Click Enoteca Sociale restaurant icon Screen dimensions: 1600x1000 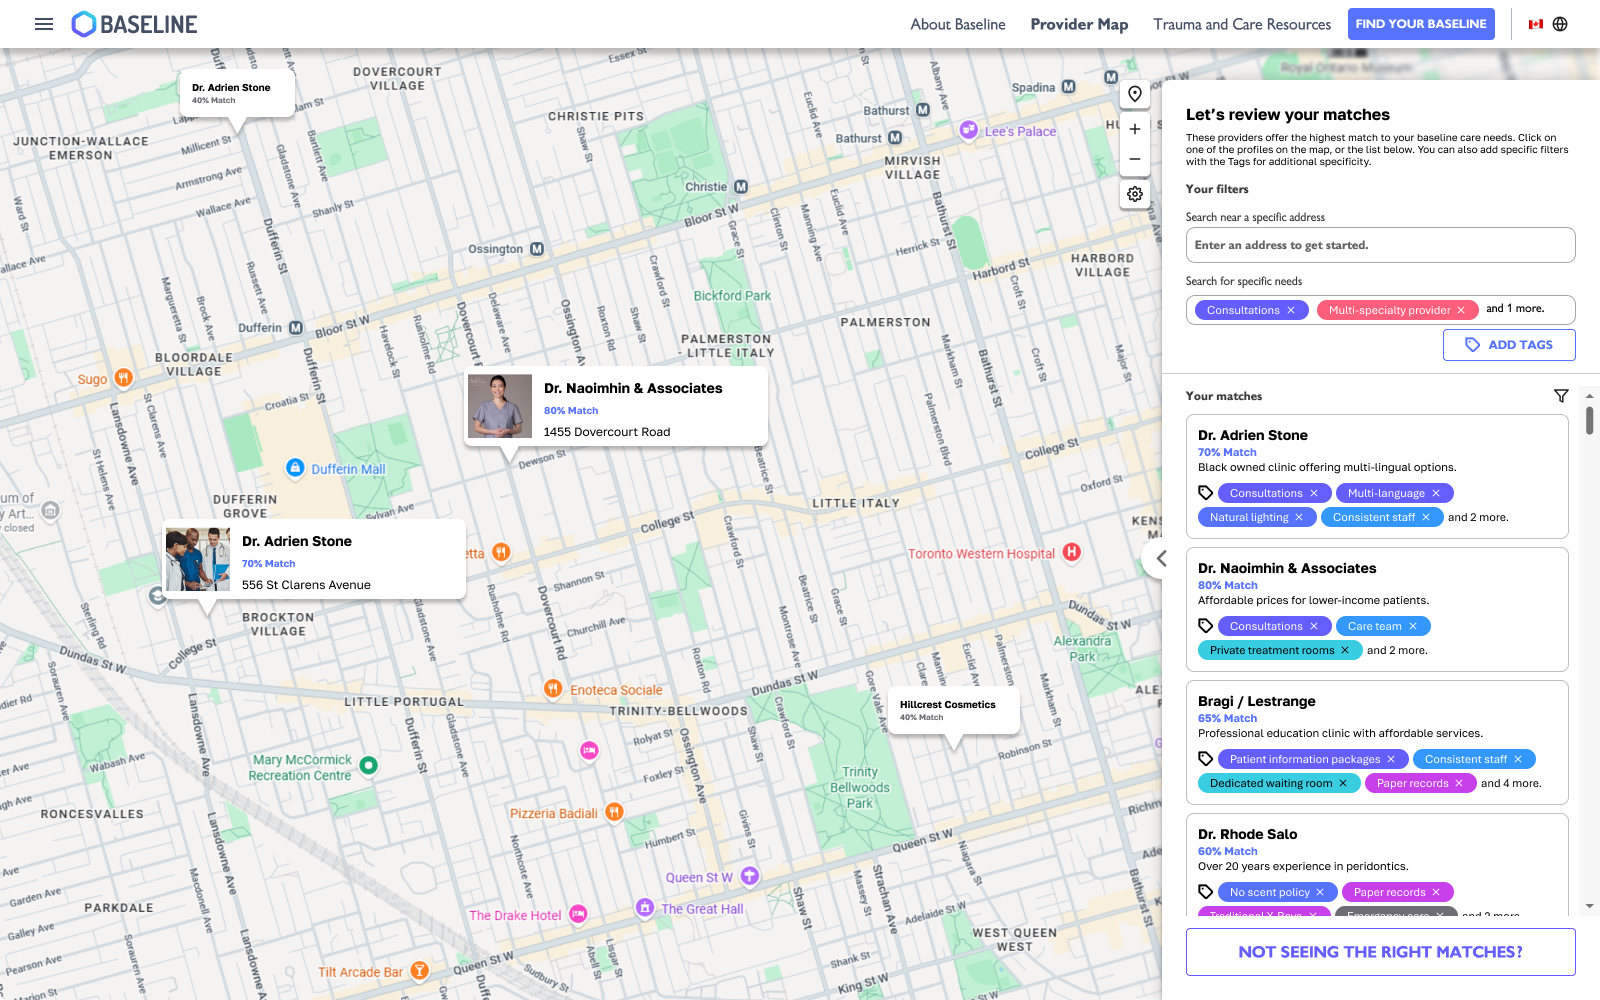point(552,688)
